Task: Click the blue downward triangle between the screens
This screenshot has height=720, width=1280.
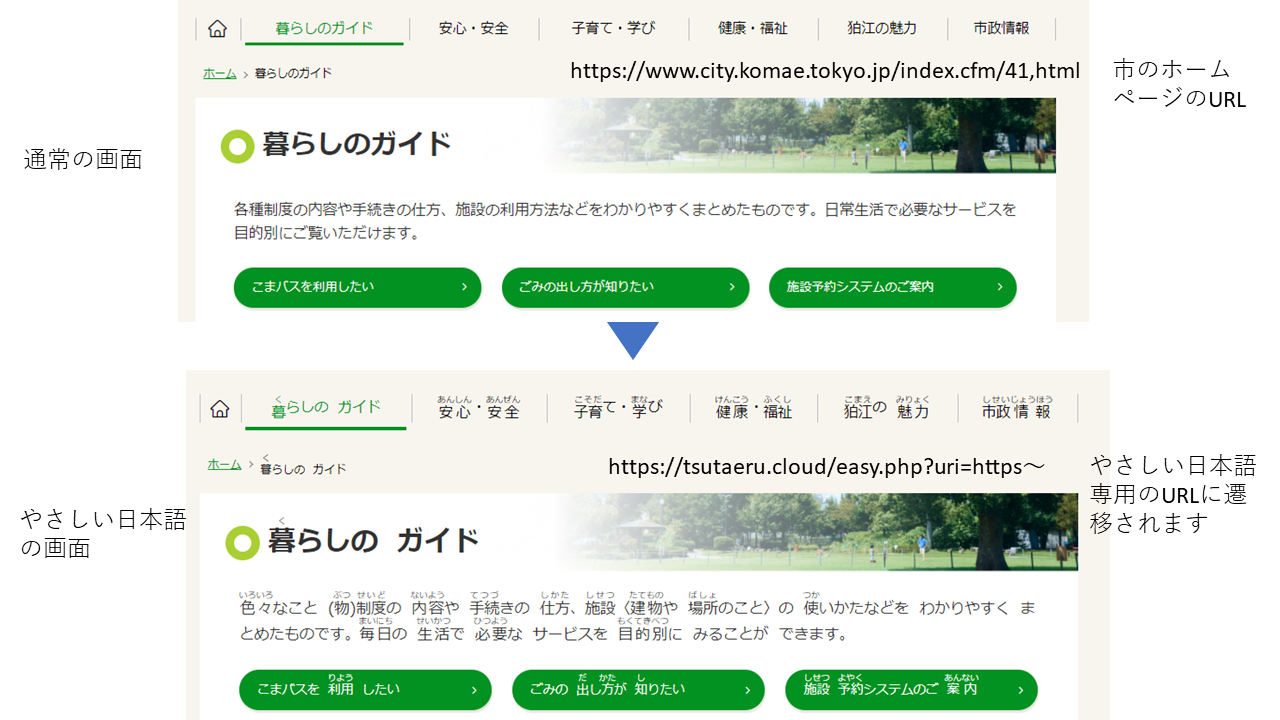Action: tap(632, 340)
